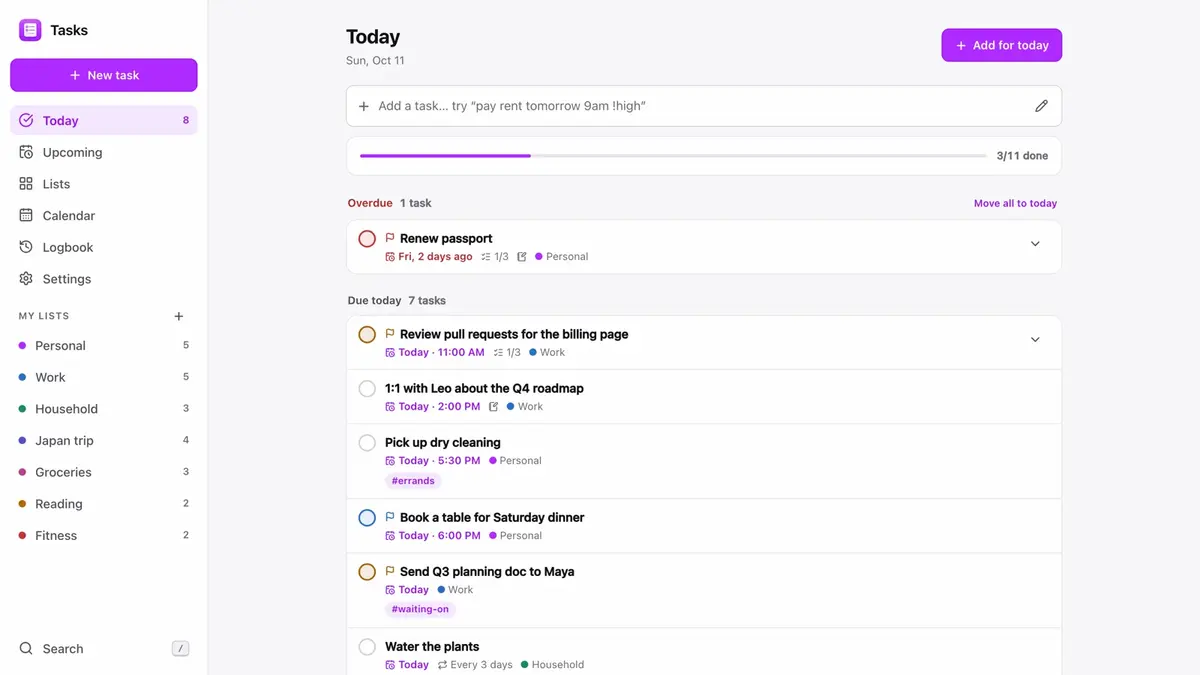1200x675 pixels.
Task: Click the Upcoming calendar-clock icon in sidebar
Action: 26,152
